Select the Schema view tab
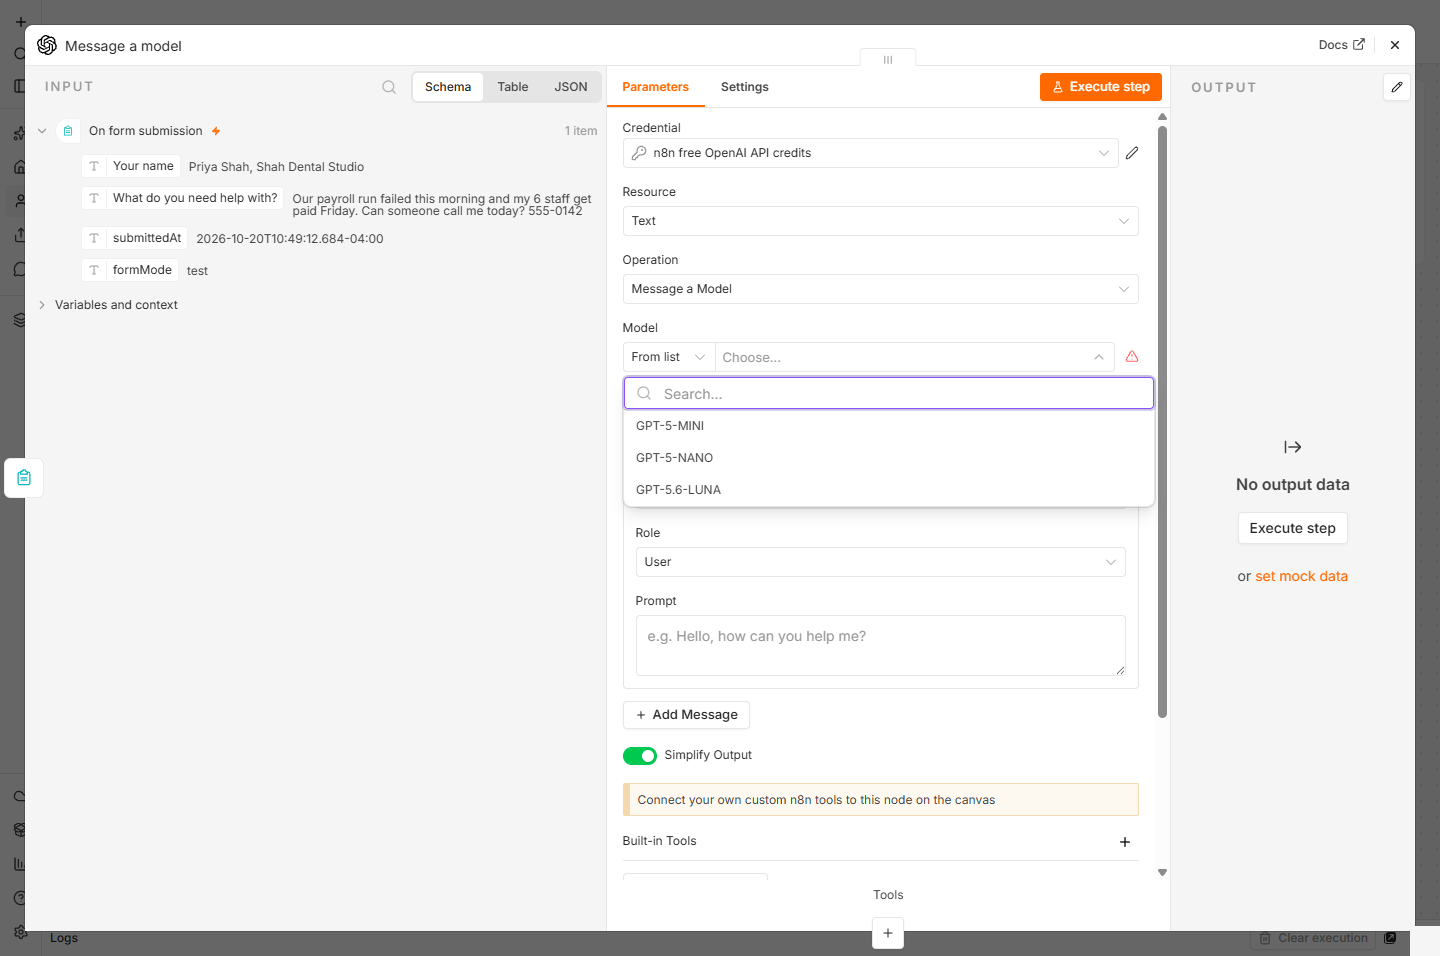Image resolution: width=1440 pixels, height=956 pixels. click(x=448, y=87)
